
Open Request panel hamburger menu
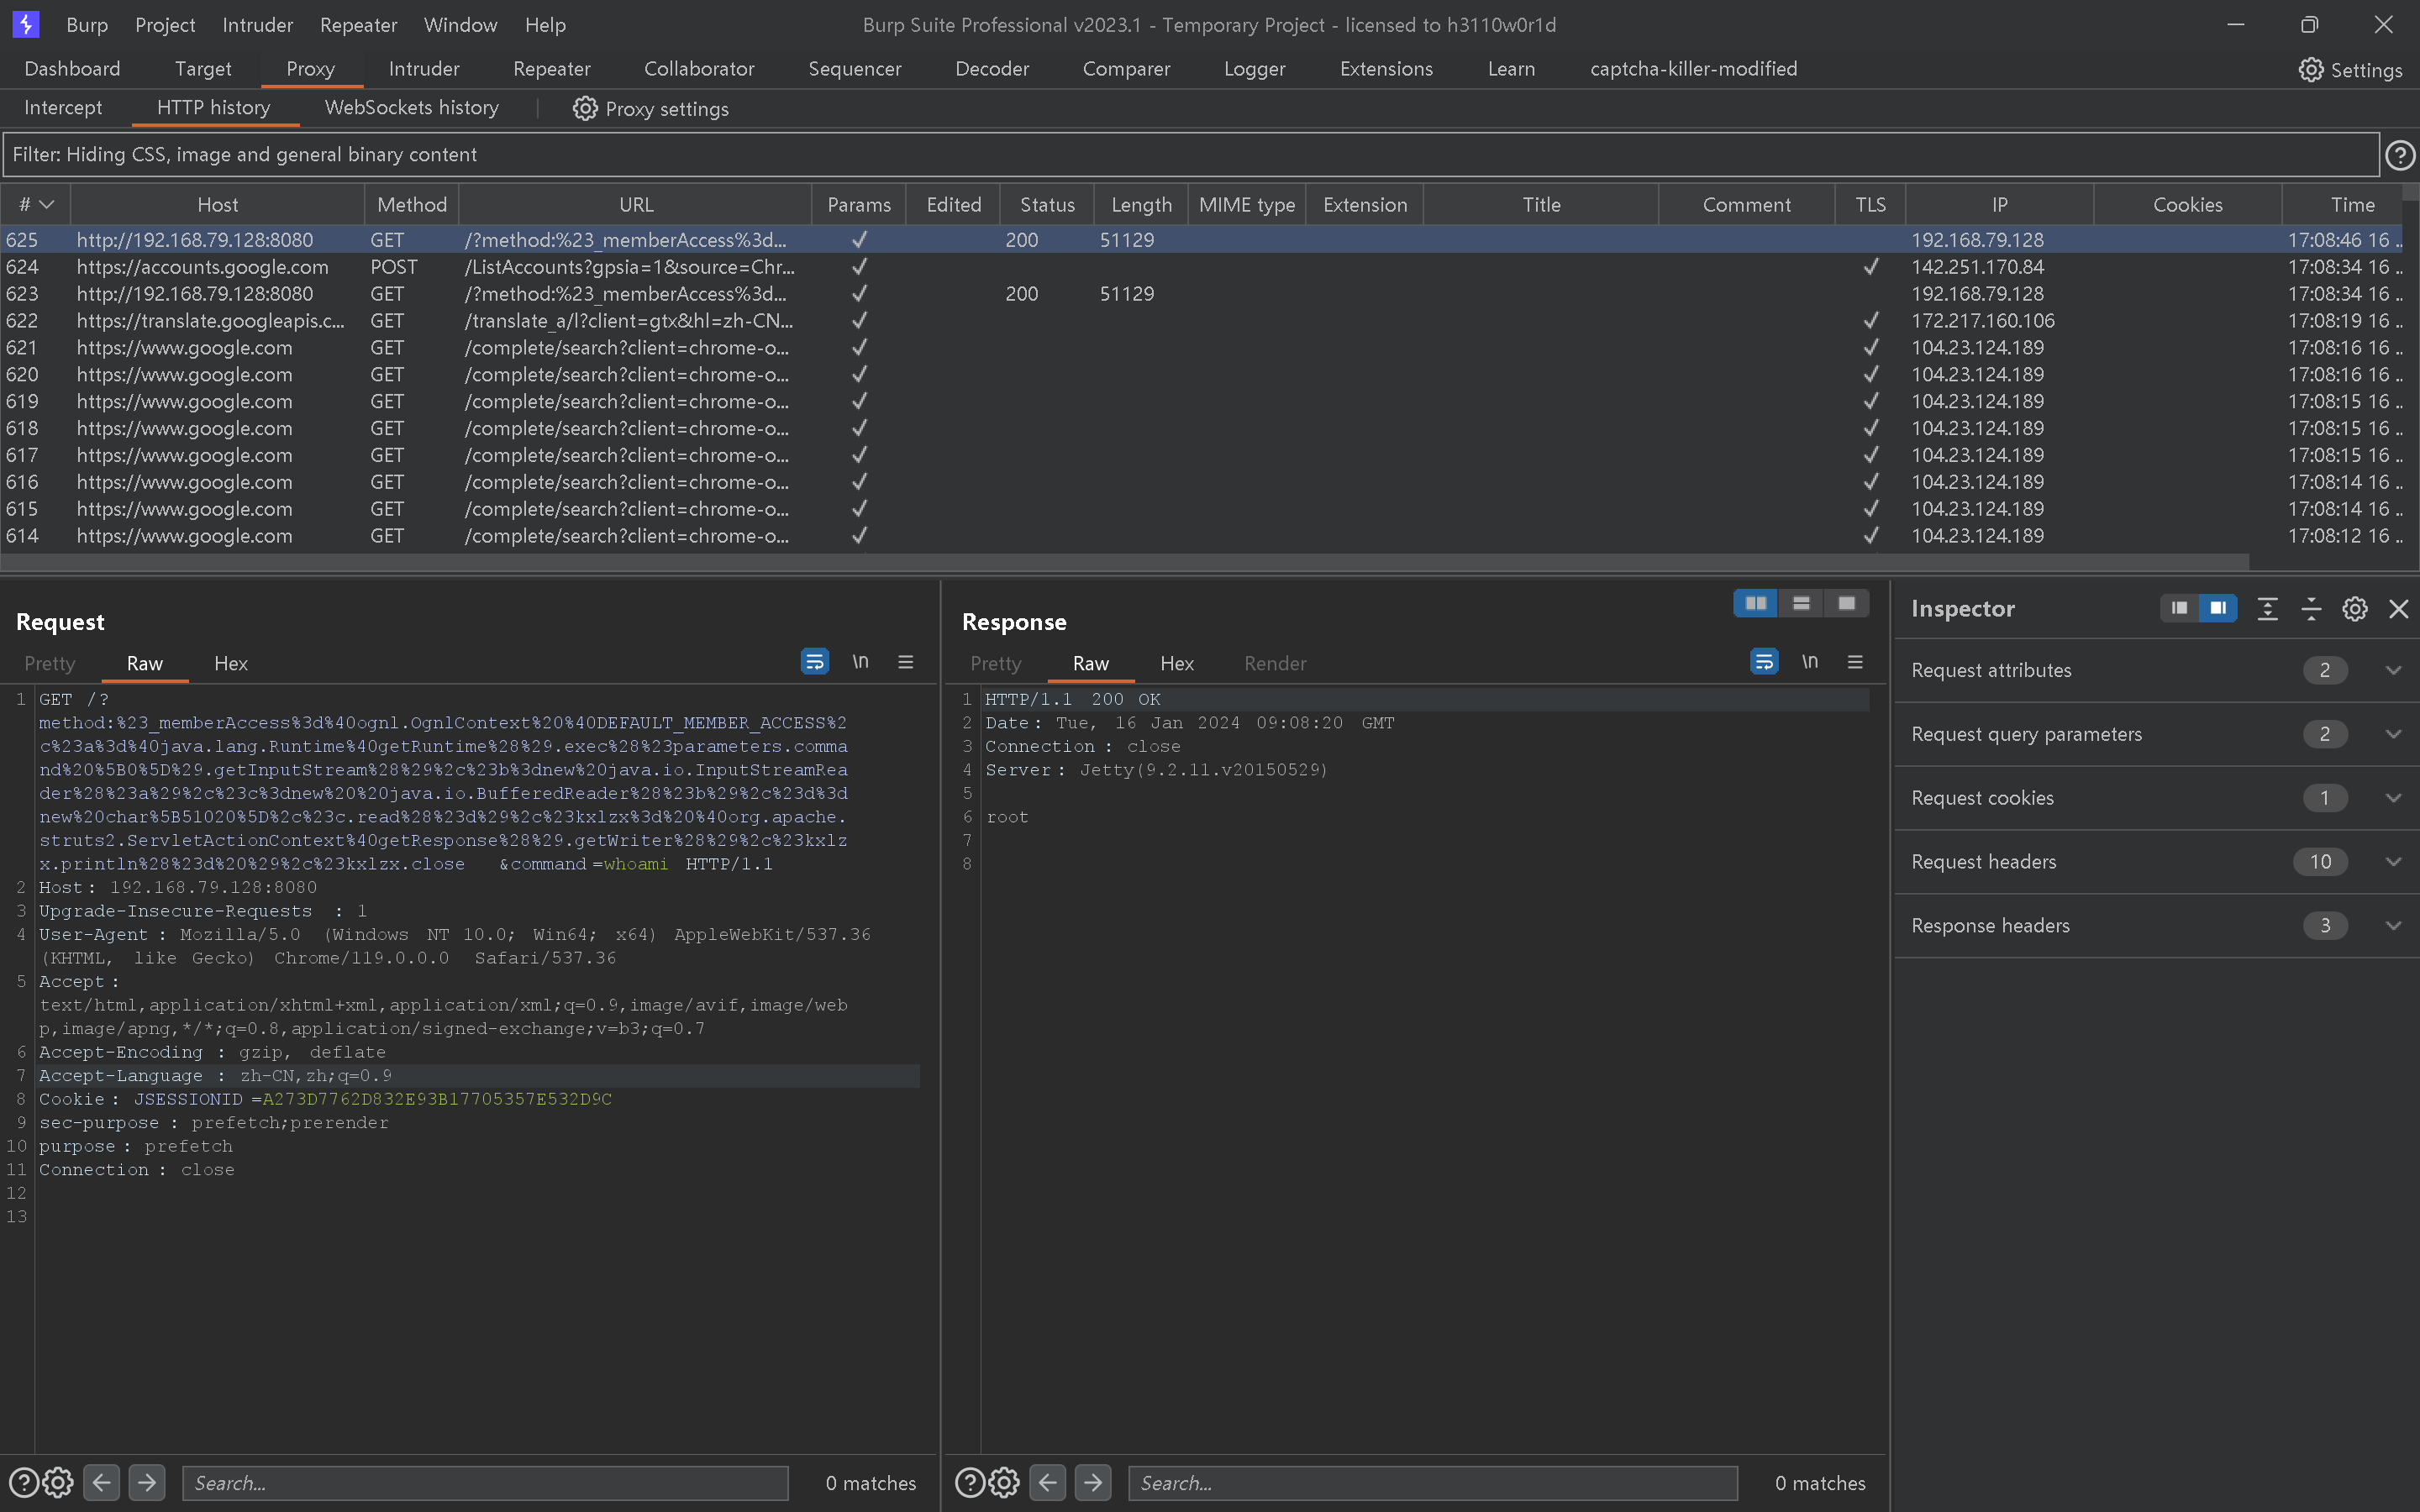point(906,662)
